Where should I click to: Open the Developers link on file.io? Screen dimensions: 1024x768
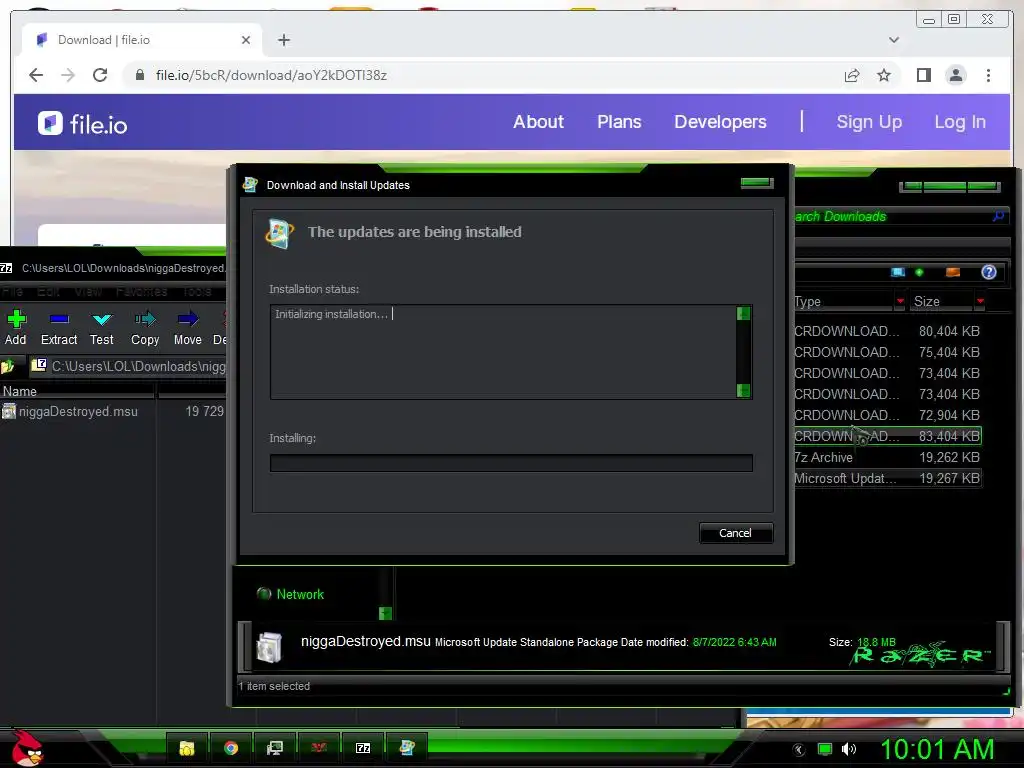[x=720, y=121]
